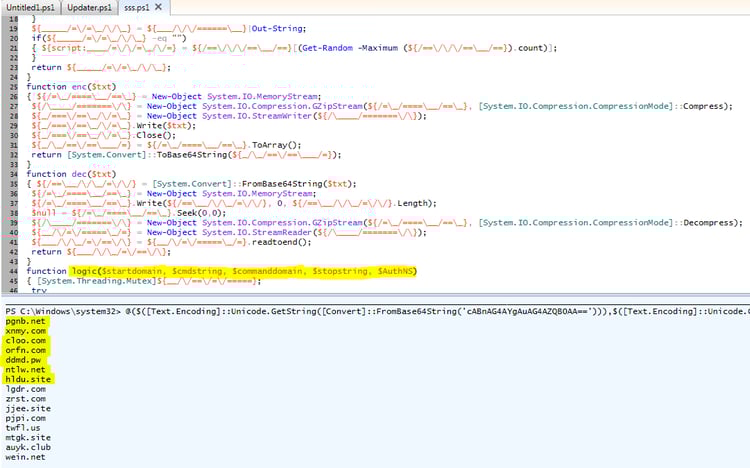Click output domain zrst.com
The image size is (750, 468).
tap(26, 399)
